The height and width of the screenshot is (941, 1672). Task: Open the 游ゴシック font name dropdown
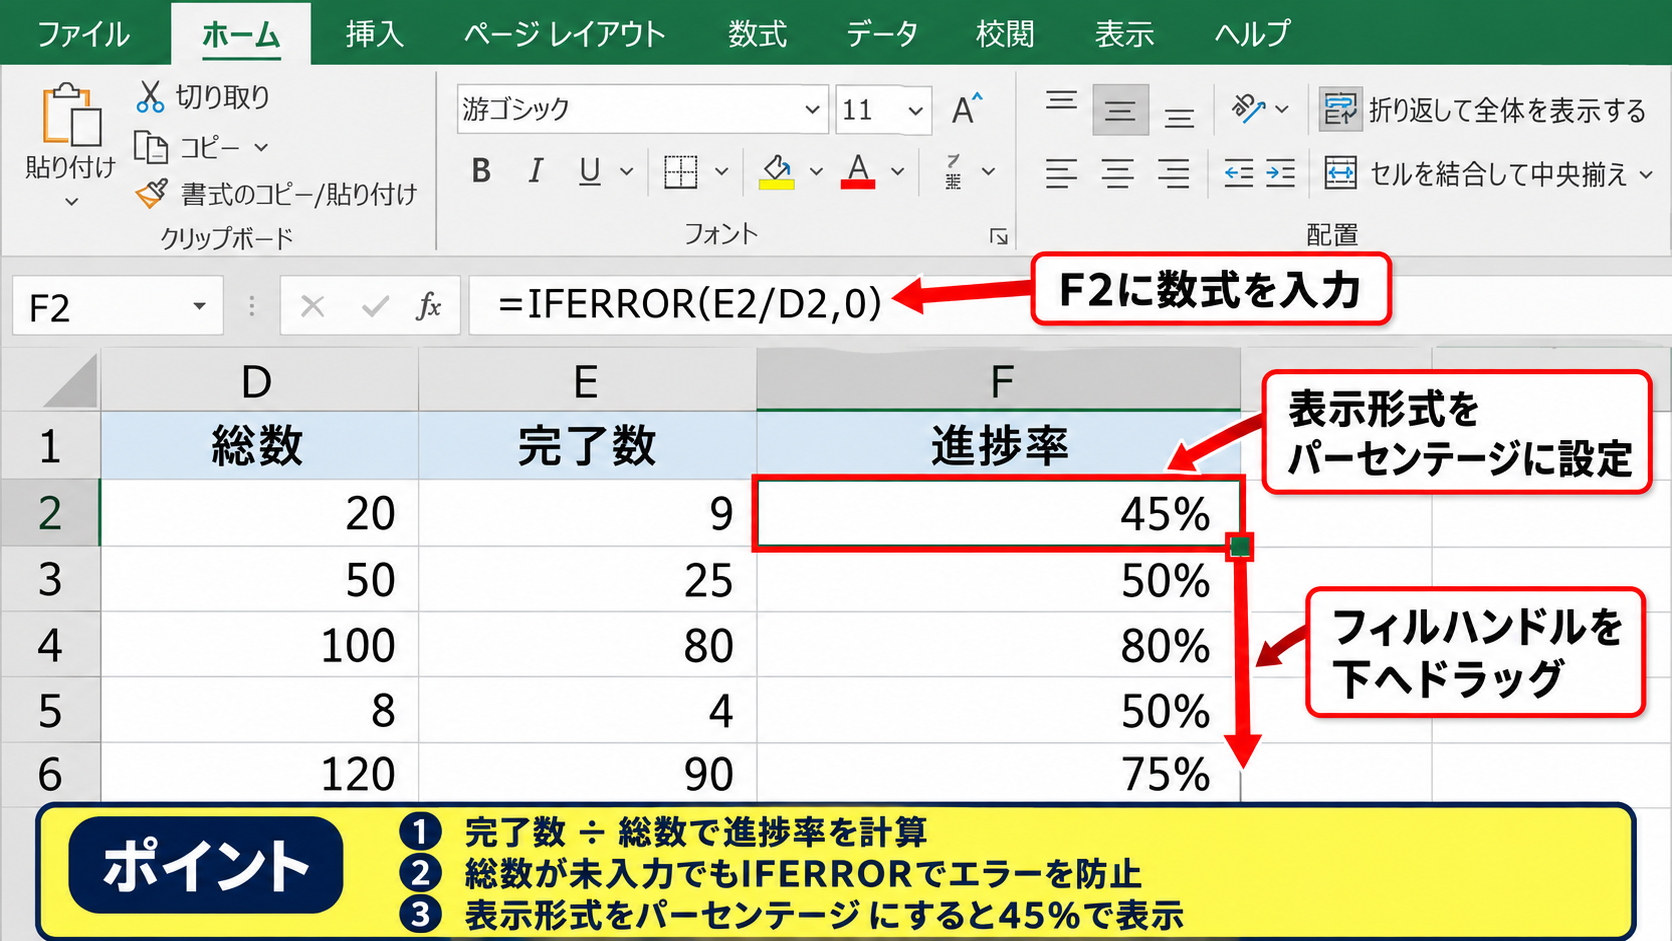pos(812,109)
